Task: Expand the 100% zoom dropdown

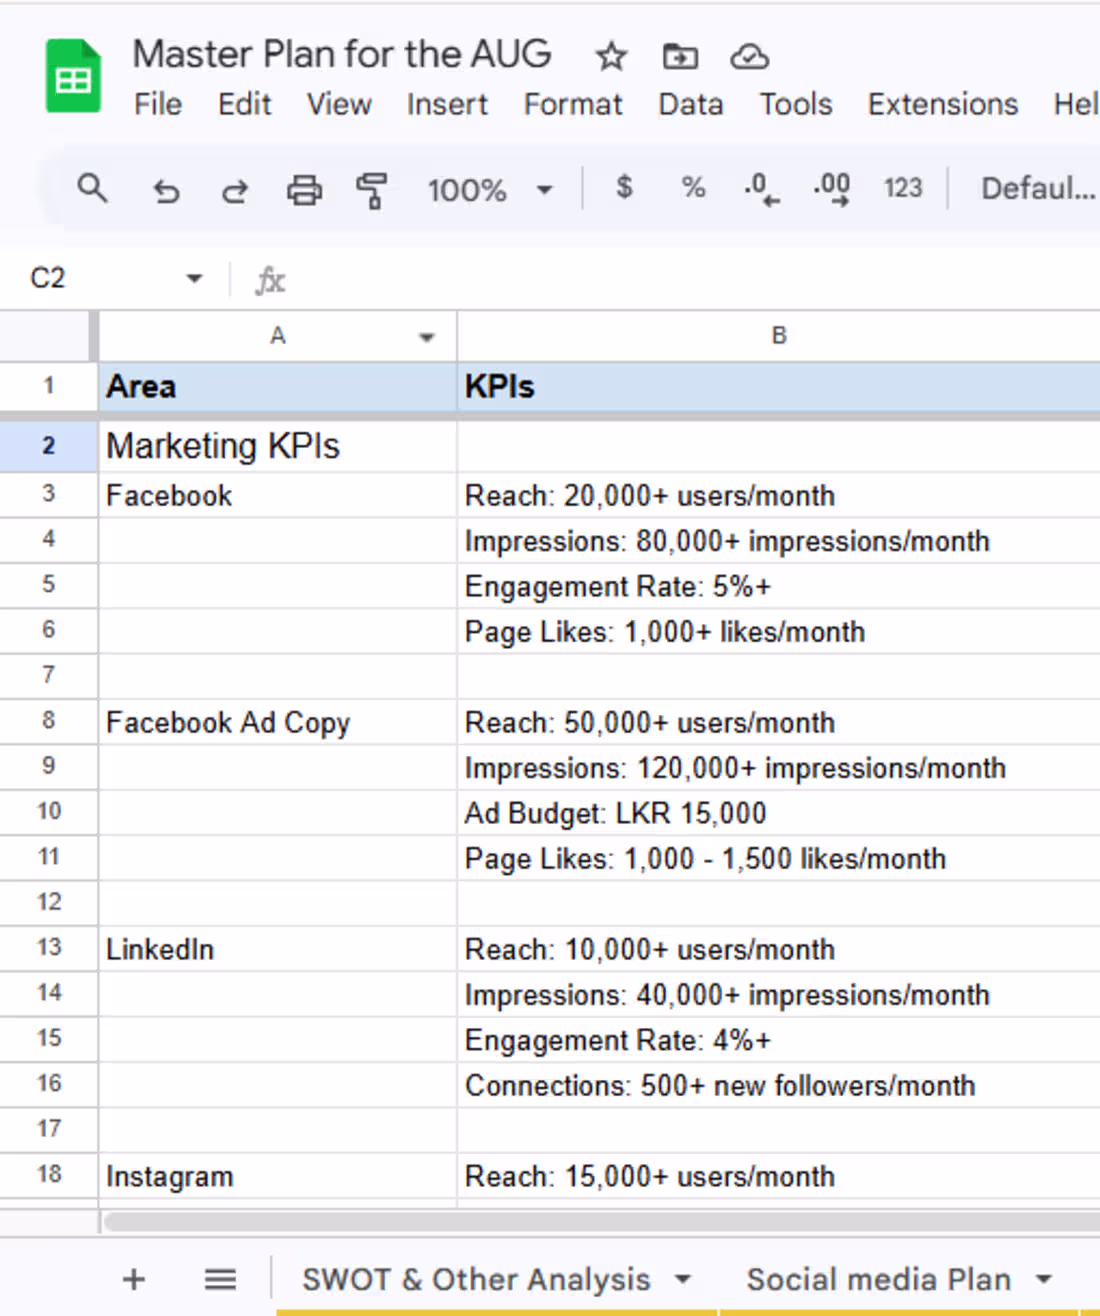Action: [x=544, y=189]
